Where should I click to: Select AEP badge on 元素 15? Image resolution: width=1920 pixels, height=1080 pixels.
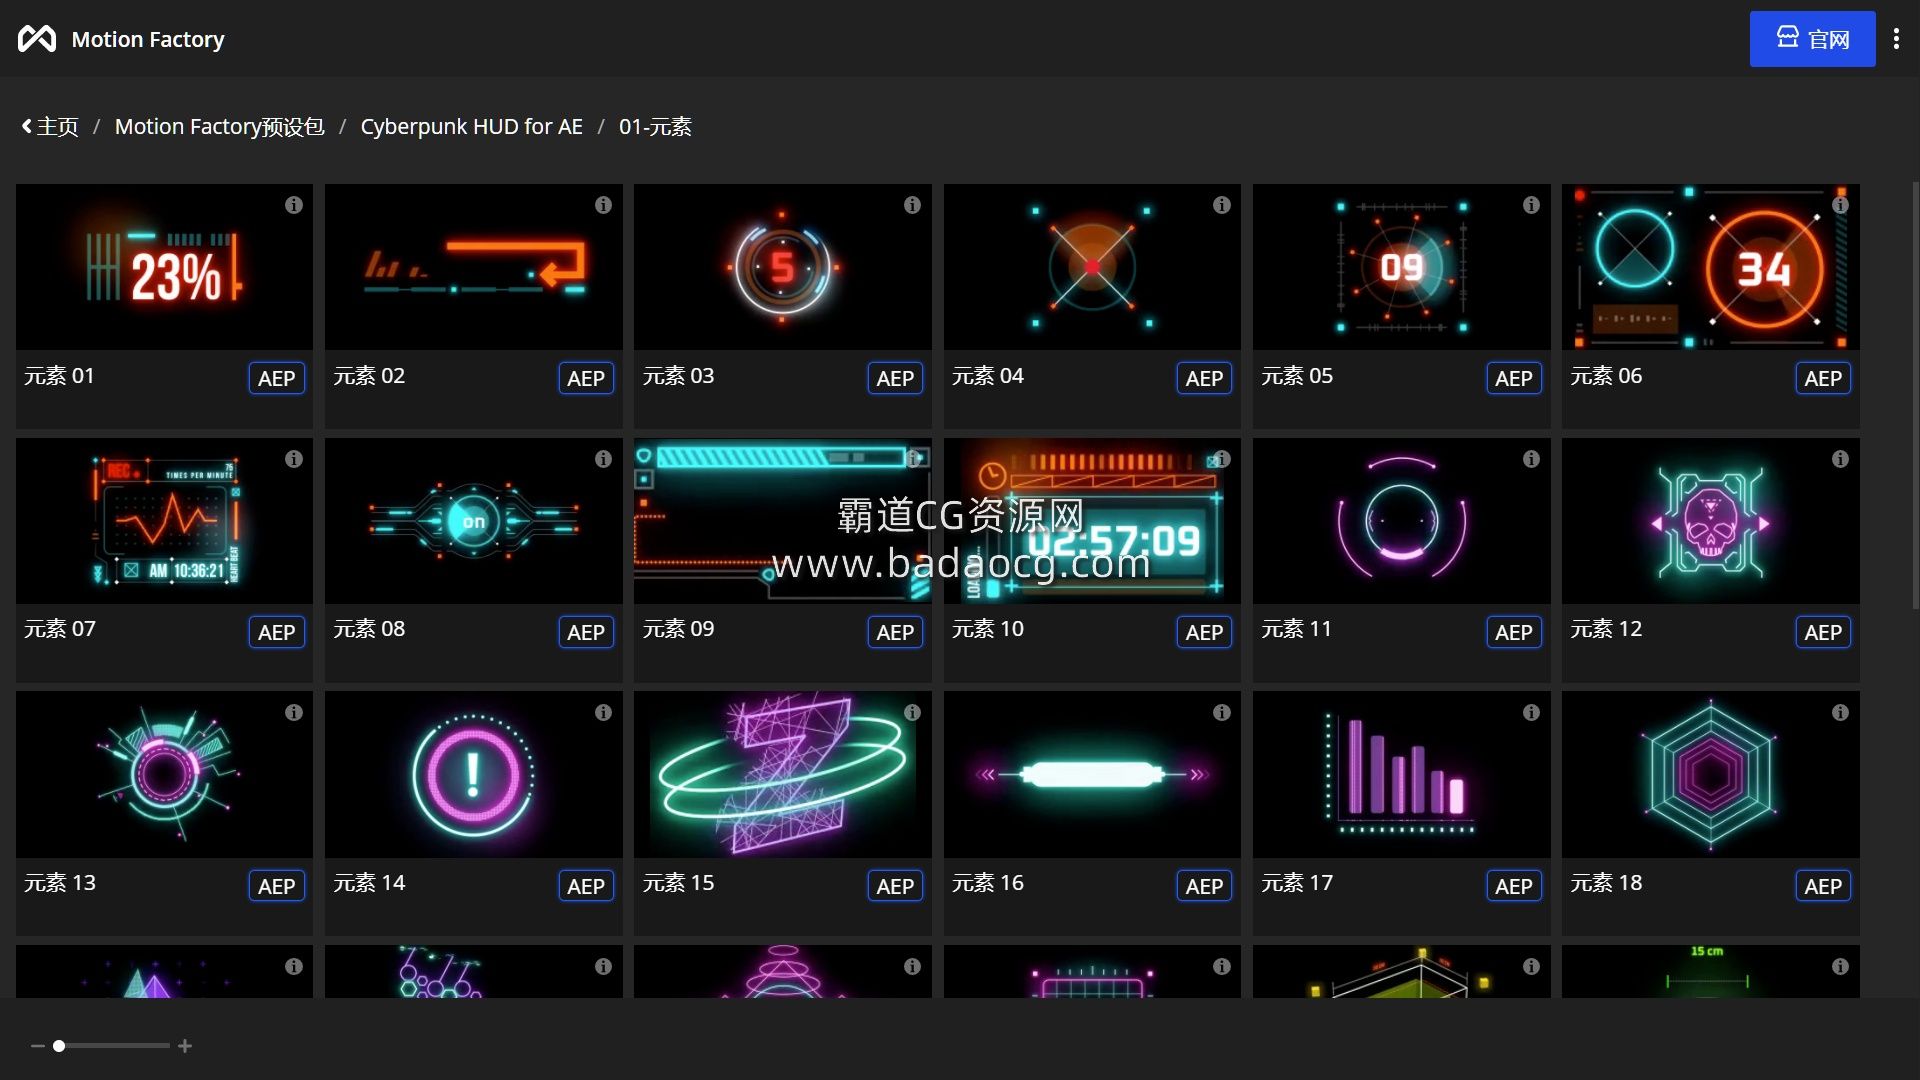point(895,886)
